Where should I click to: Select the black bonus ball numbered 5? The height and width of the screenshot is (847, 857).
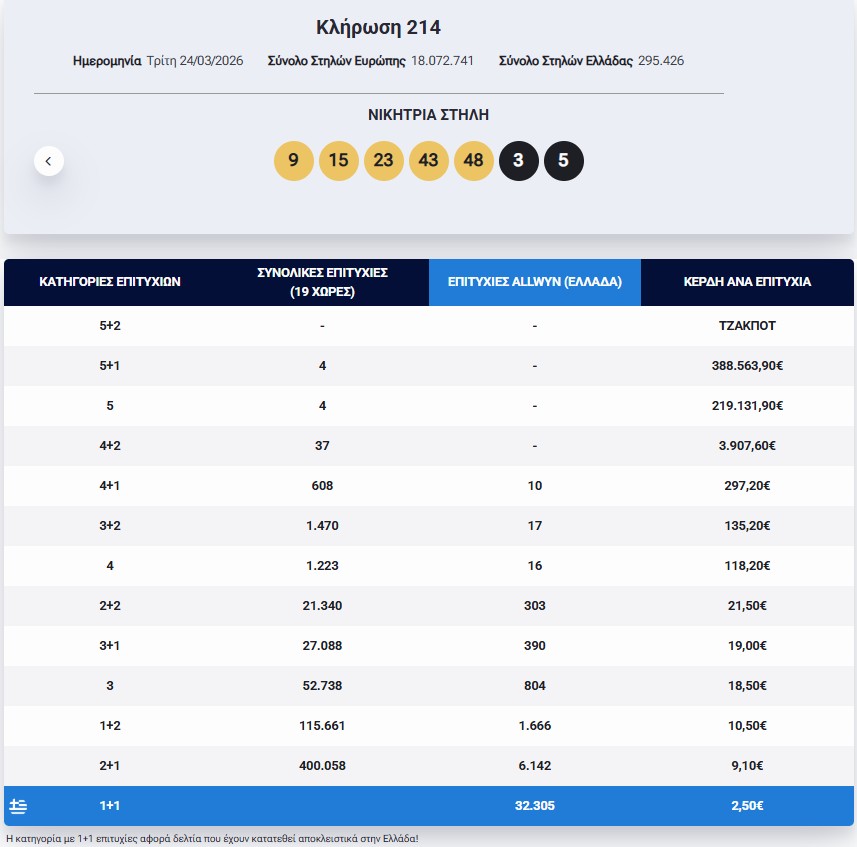(x=564, y=160)
